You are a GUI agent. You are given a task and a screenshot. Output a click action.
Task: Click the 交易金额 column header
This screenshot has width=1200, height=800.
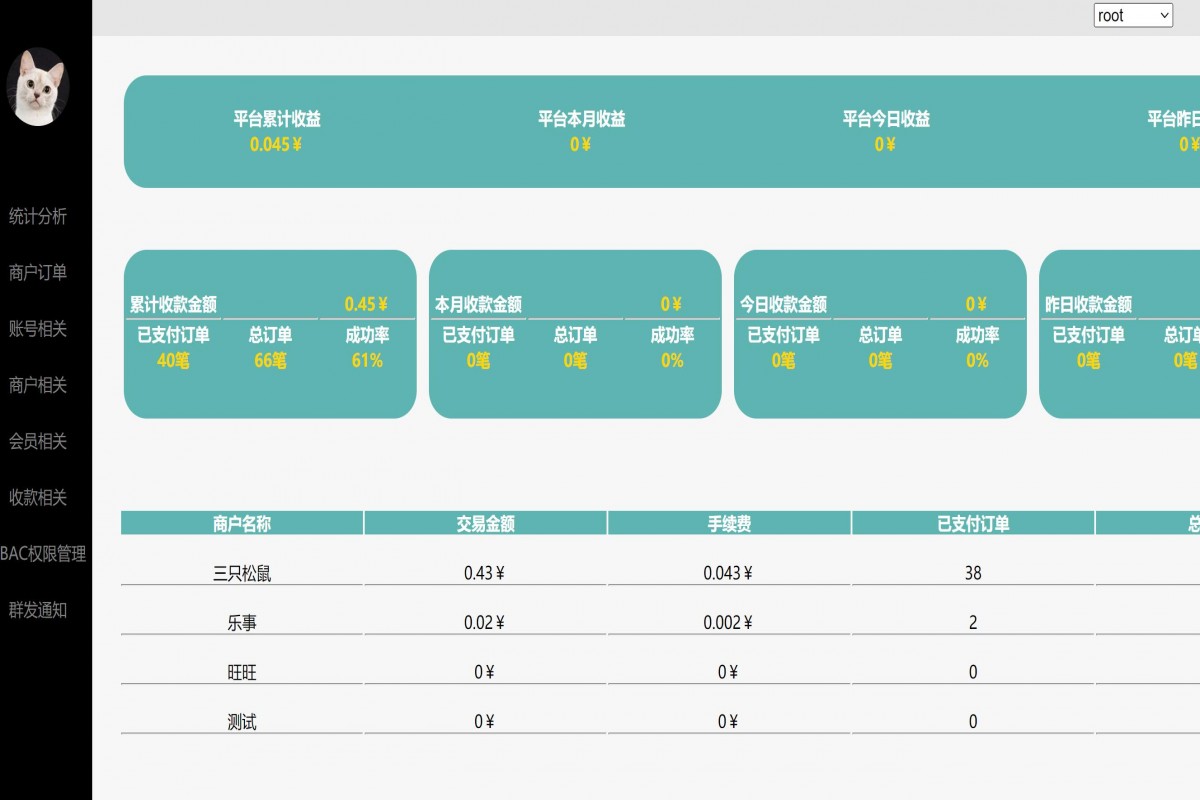coord(484,521)
